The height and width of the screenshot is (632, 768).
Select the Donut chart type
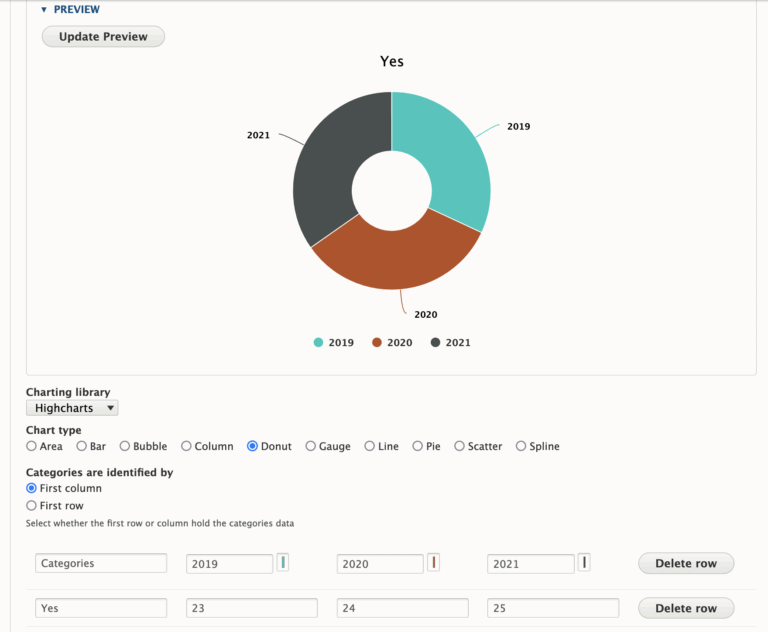tap(253, 447)
